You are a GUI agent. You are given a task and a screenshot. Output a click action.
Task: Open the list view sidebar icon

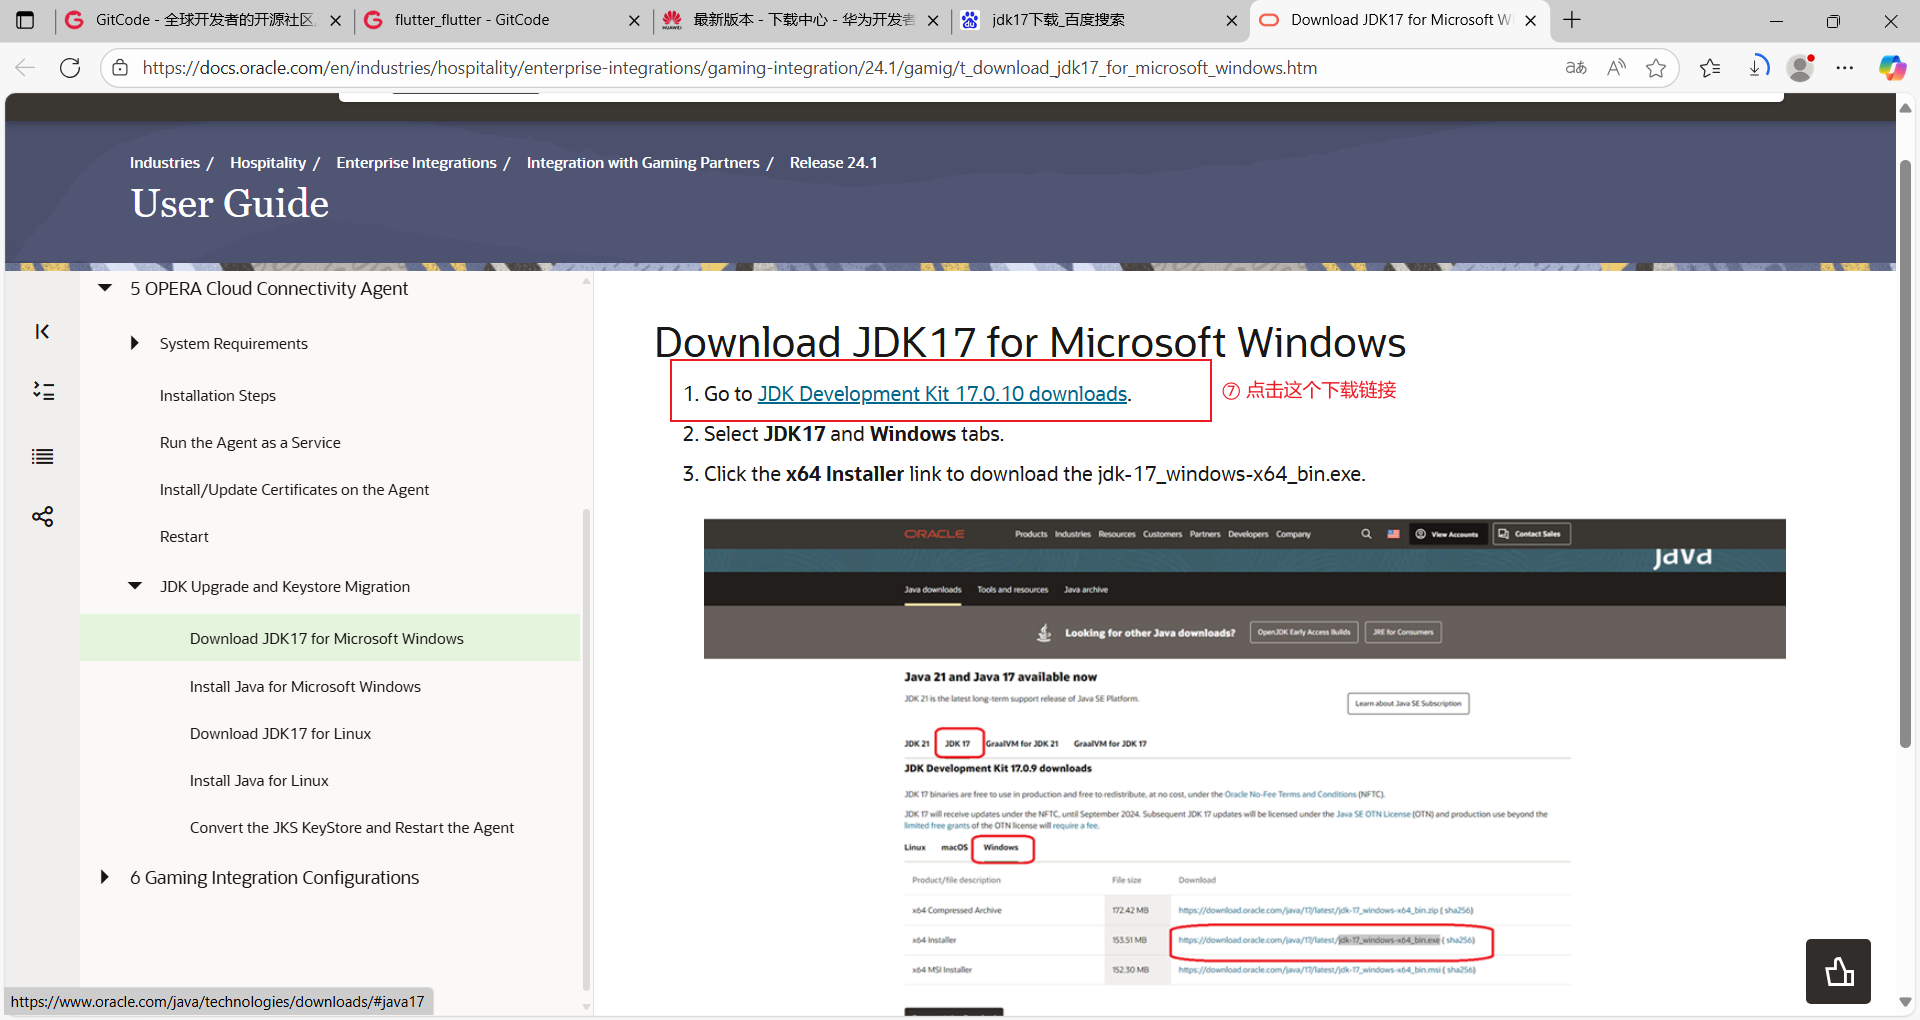(43, 457)
